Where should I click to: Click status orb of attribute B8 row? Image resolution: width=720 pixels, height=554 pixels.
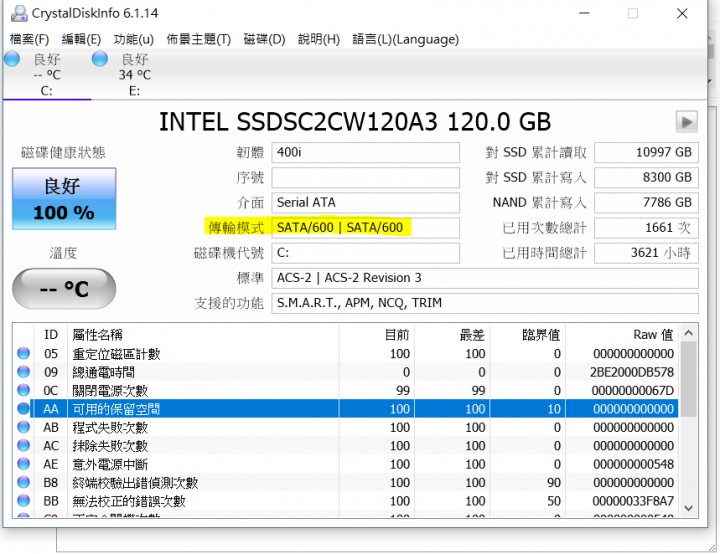point(23,482)
